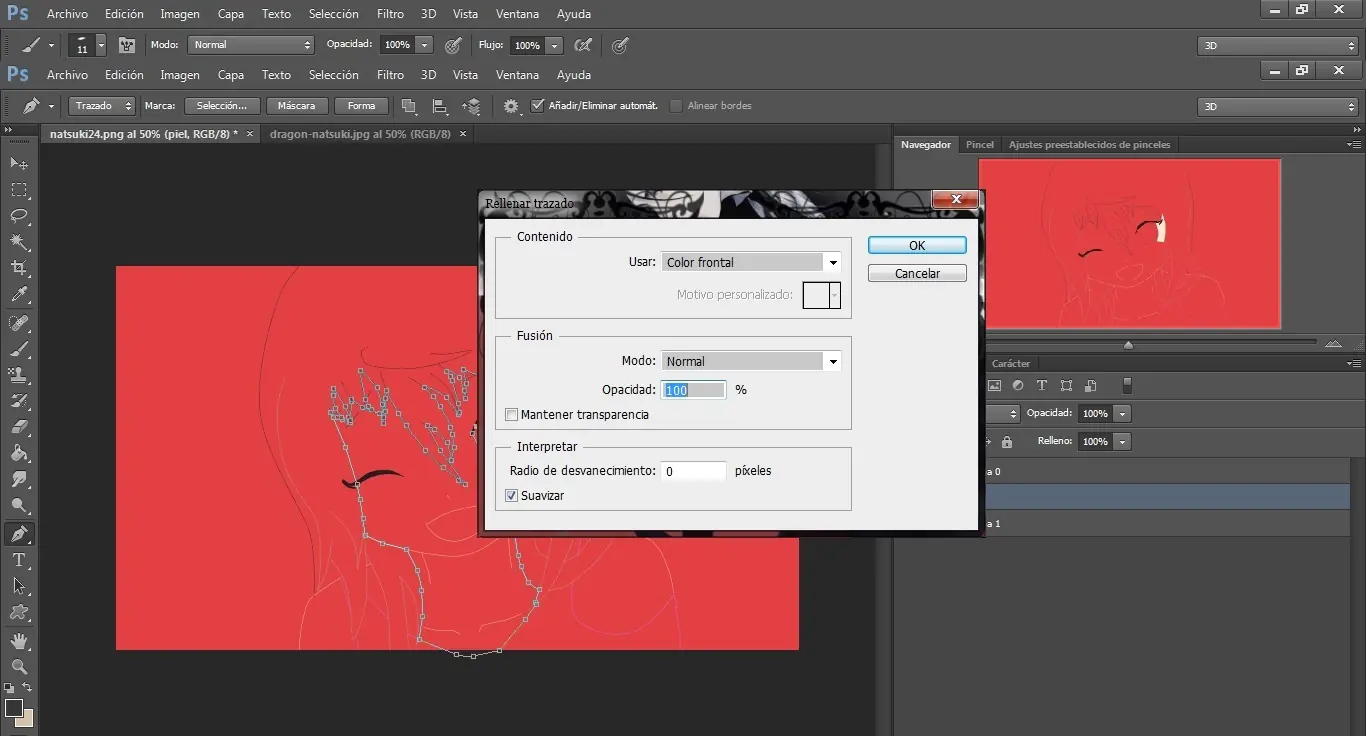This screenshot has width=1366, height=736.
Task: Select the Brush tool in the toolbox
Action: [x=19, y=349]
